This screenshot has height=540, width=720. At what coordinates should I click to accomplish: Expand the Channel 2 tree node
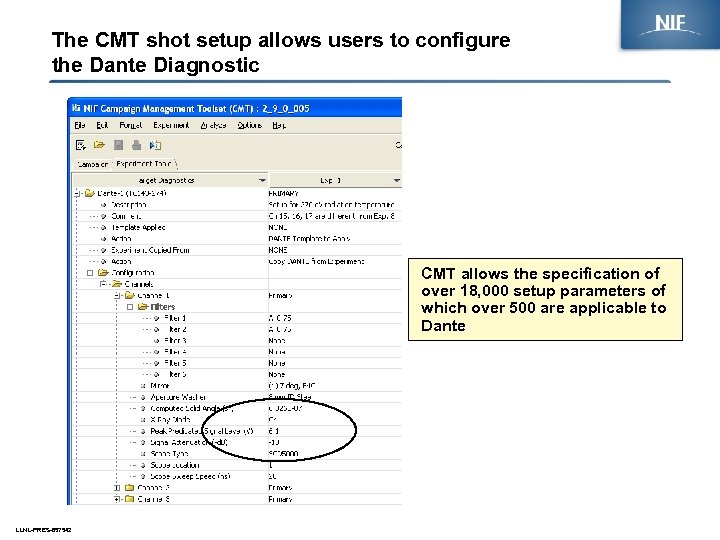pos(117,487)
